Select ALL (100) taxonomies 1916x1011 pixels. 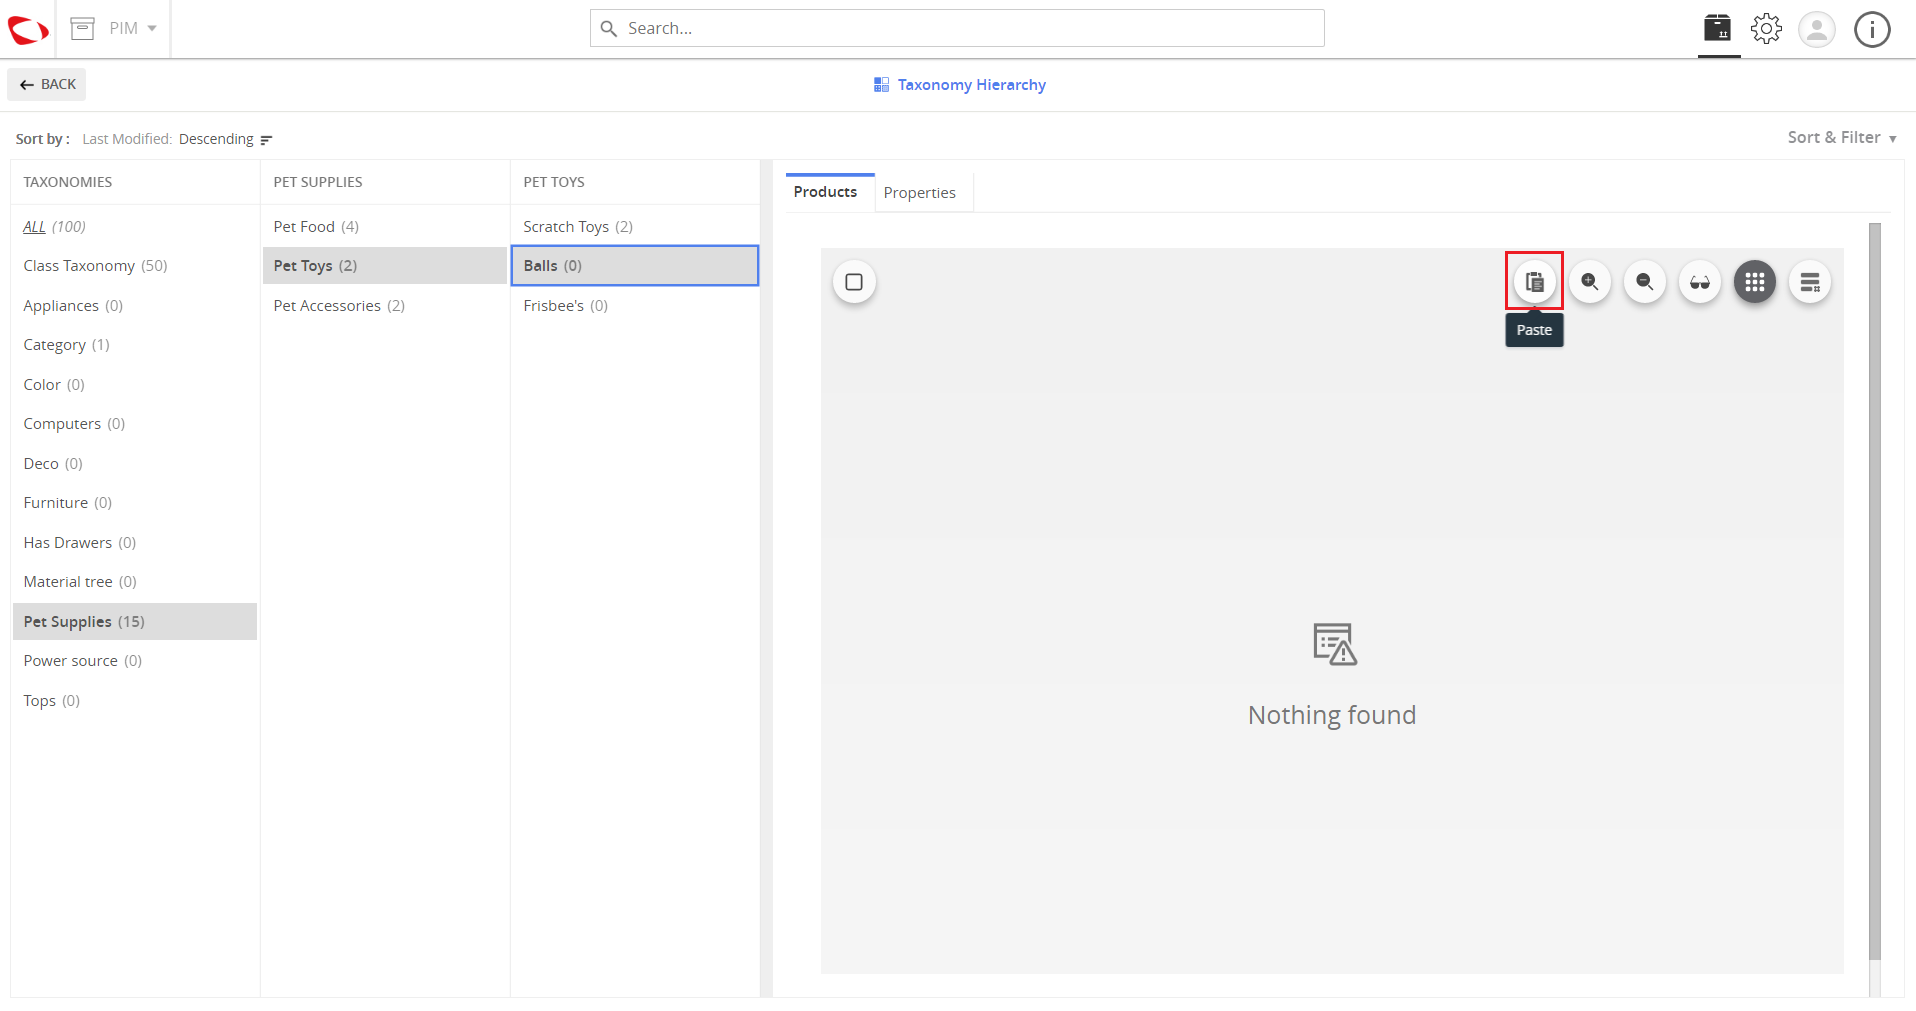[x=54, y=227]
